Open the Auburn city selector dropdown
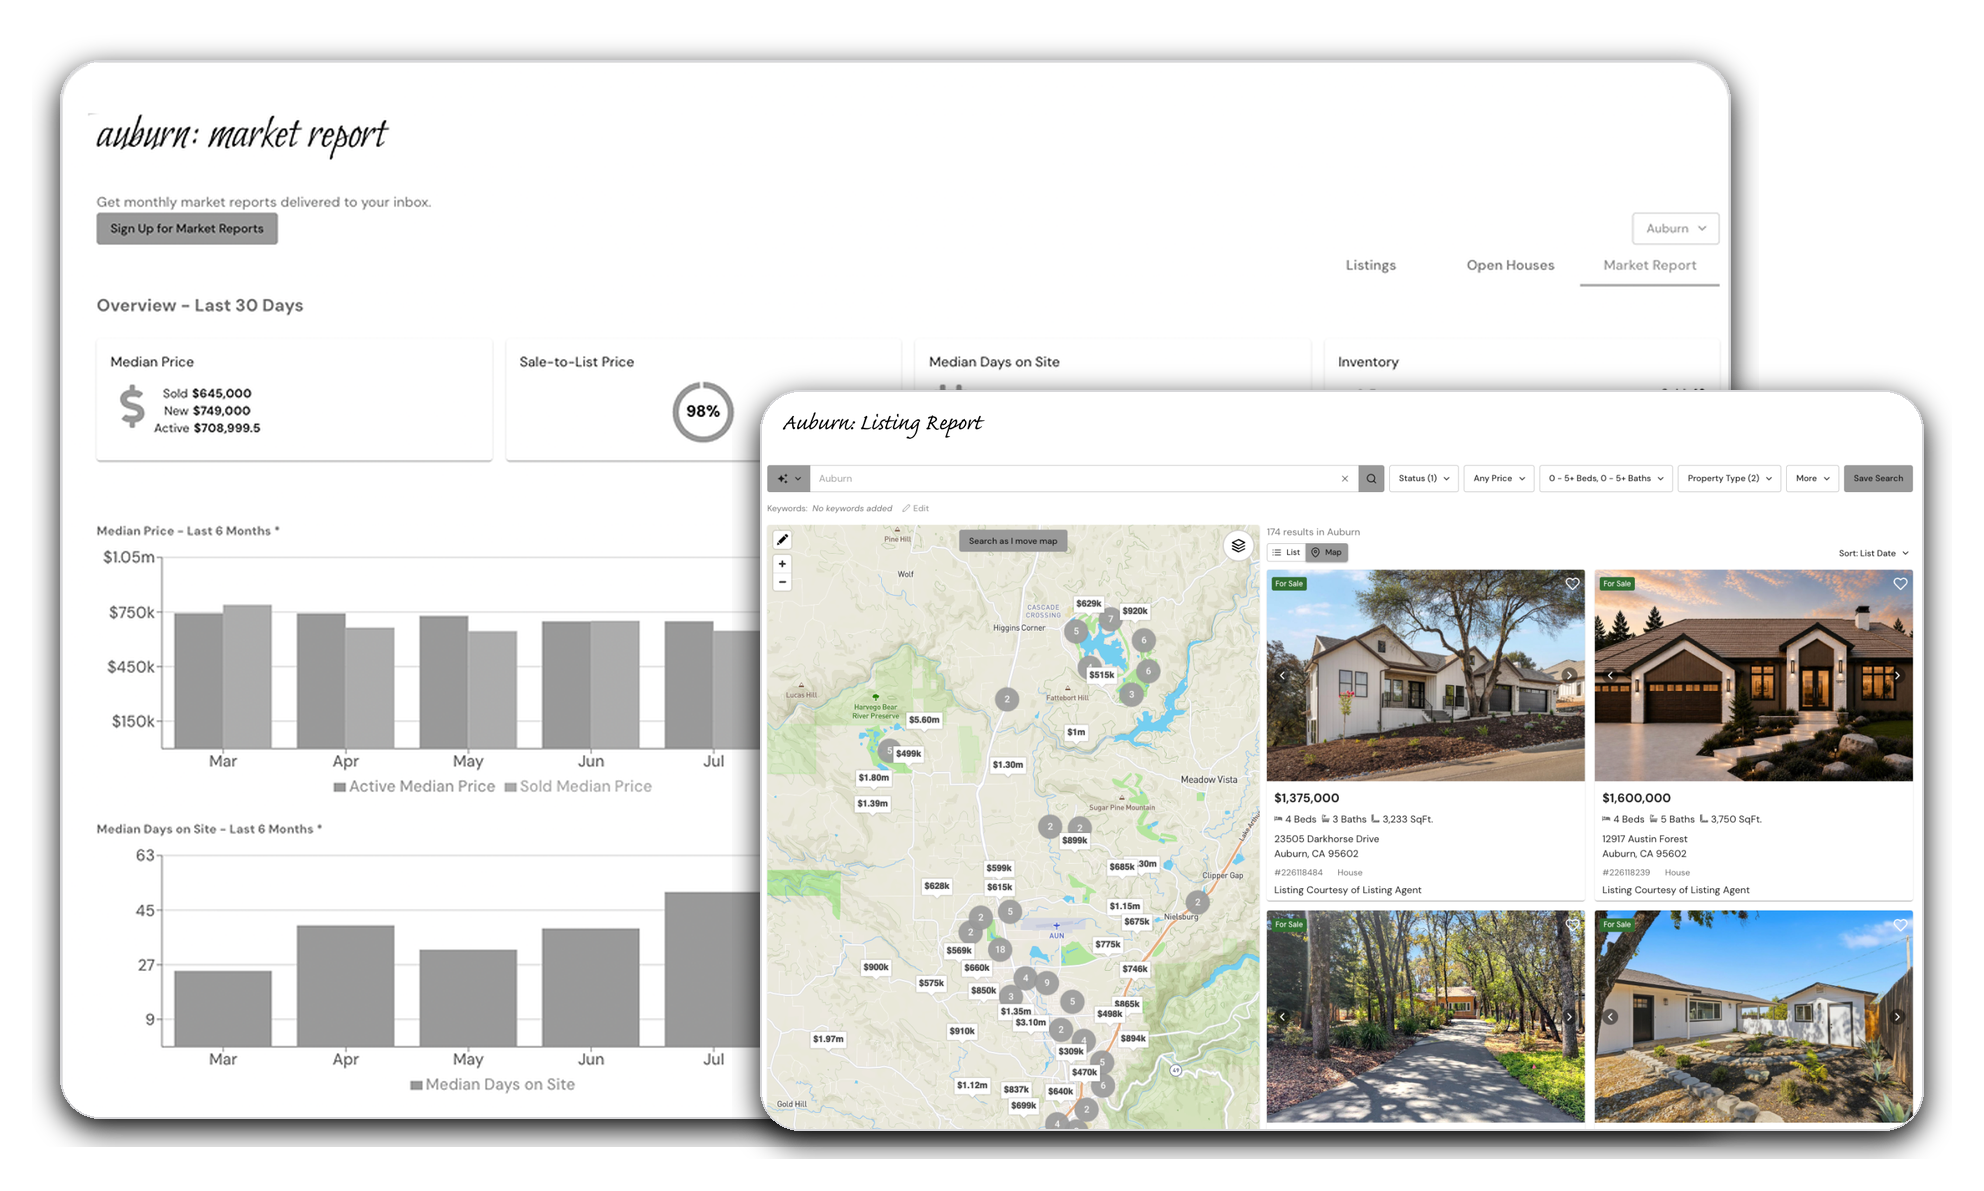1984x1191 pixels. click(1675, 228)
